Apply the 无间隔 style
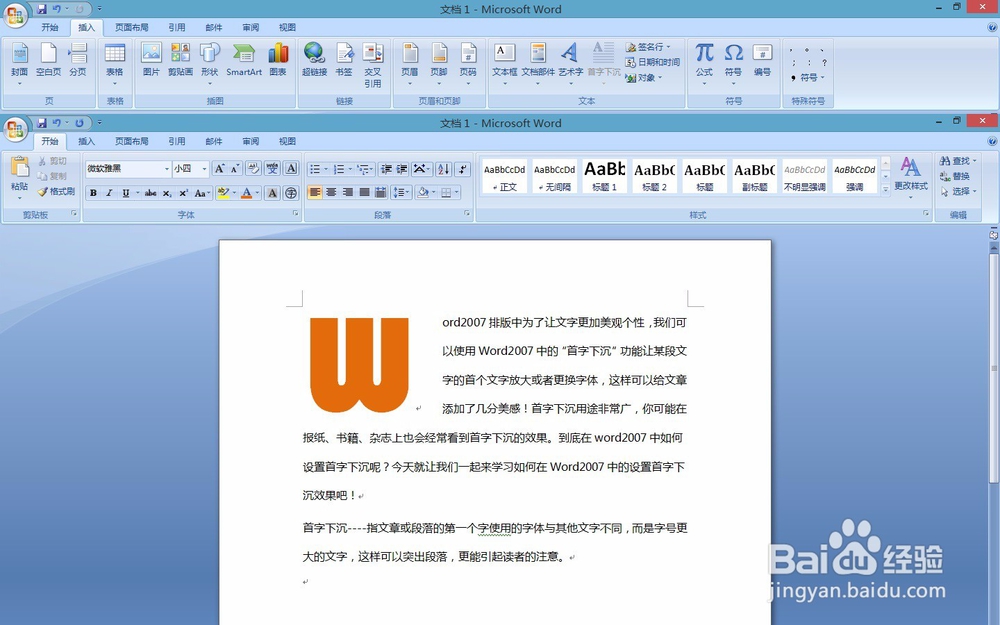 [554, 175]
